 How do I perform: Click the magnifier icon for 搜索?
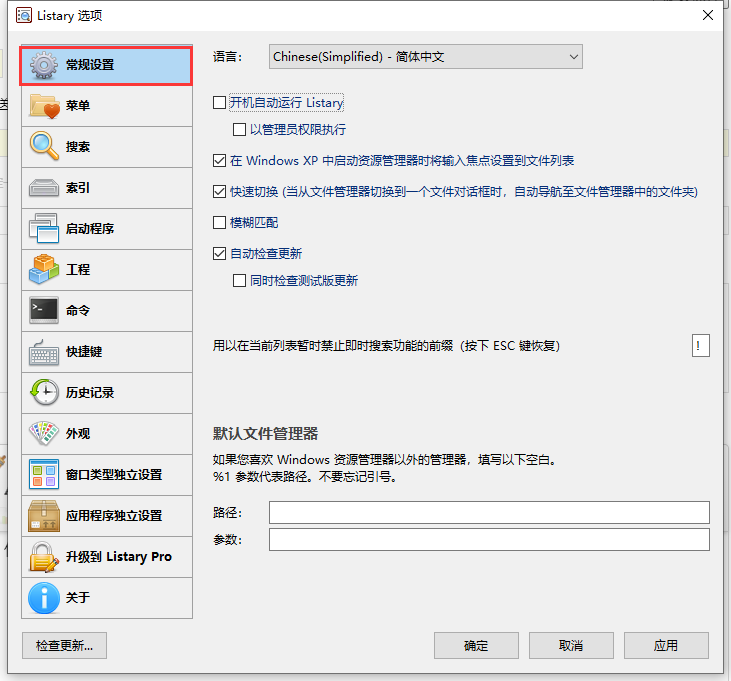pyautogui.click(x=44, y=146)
